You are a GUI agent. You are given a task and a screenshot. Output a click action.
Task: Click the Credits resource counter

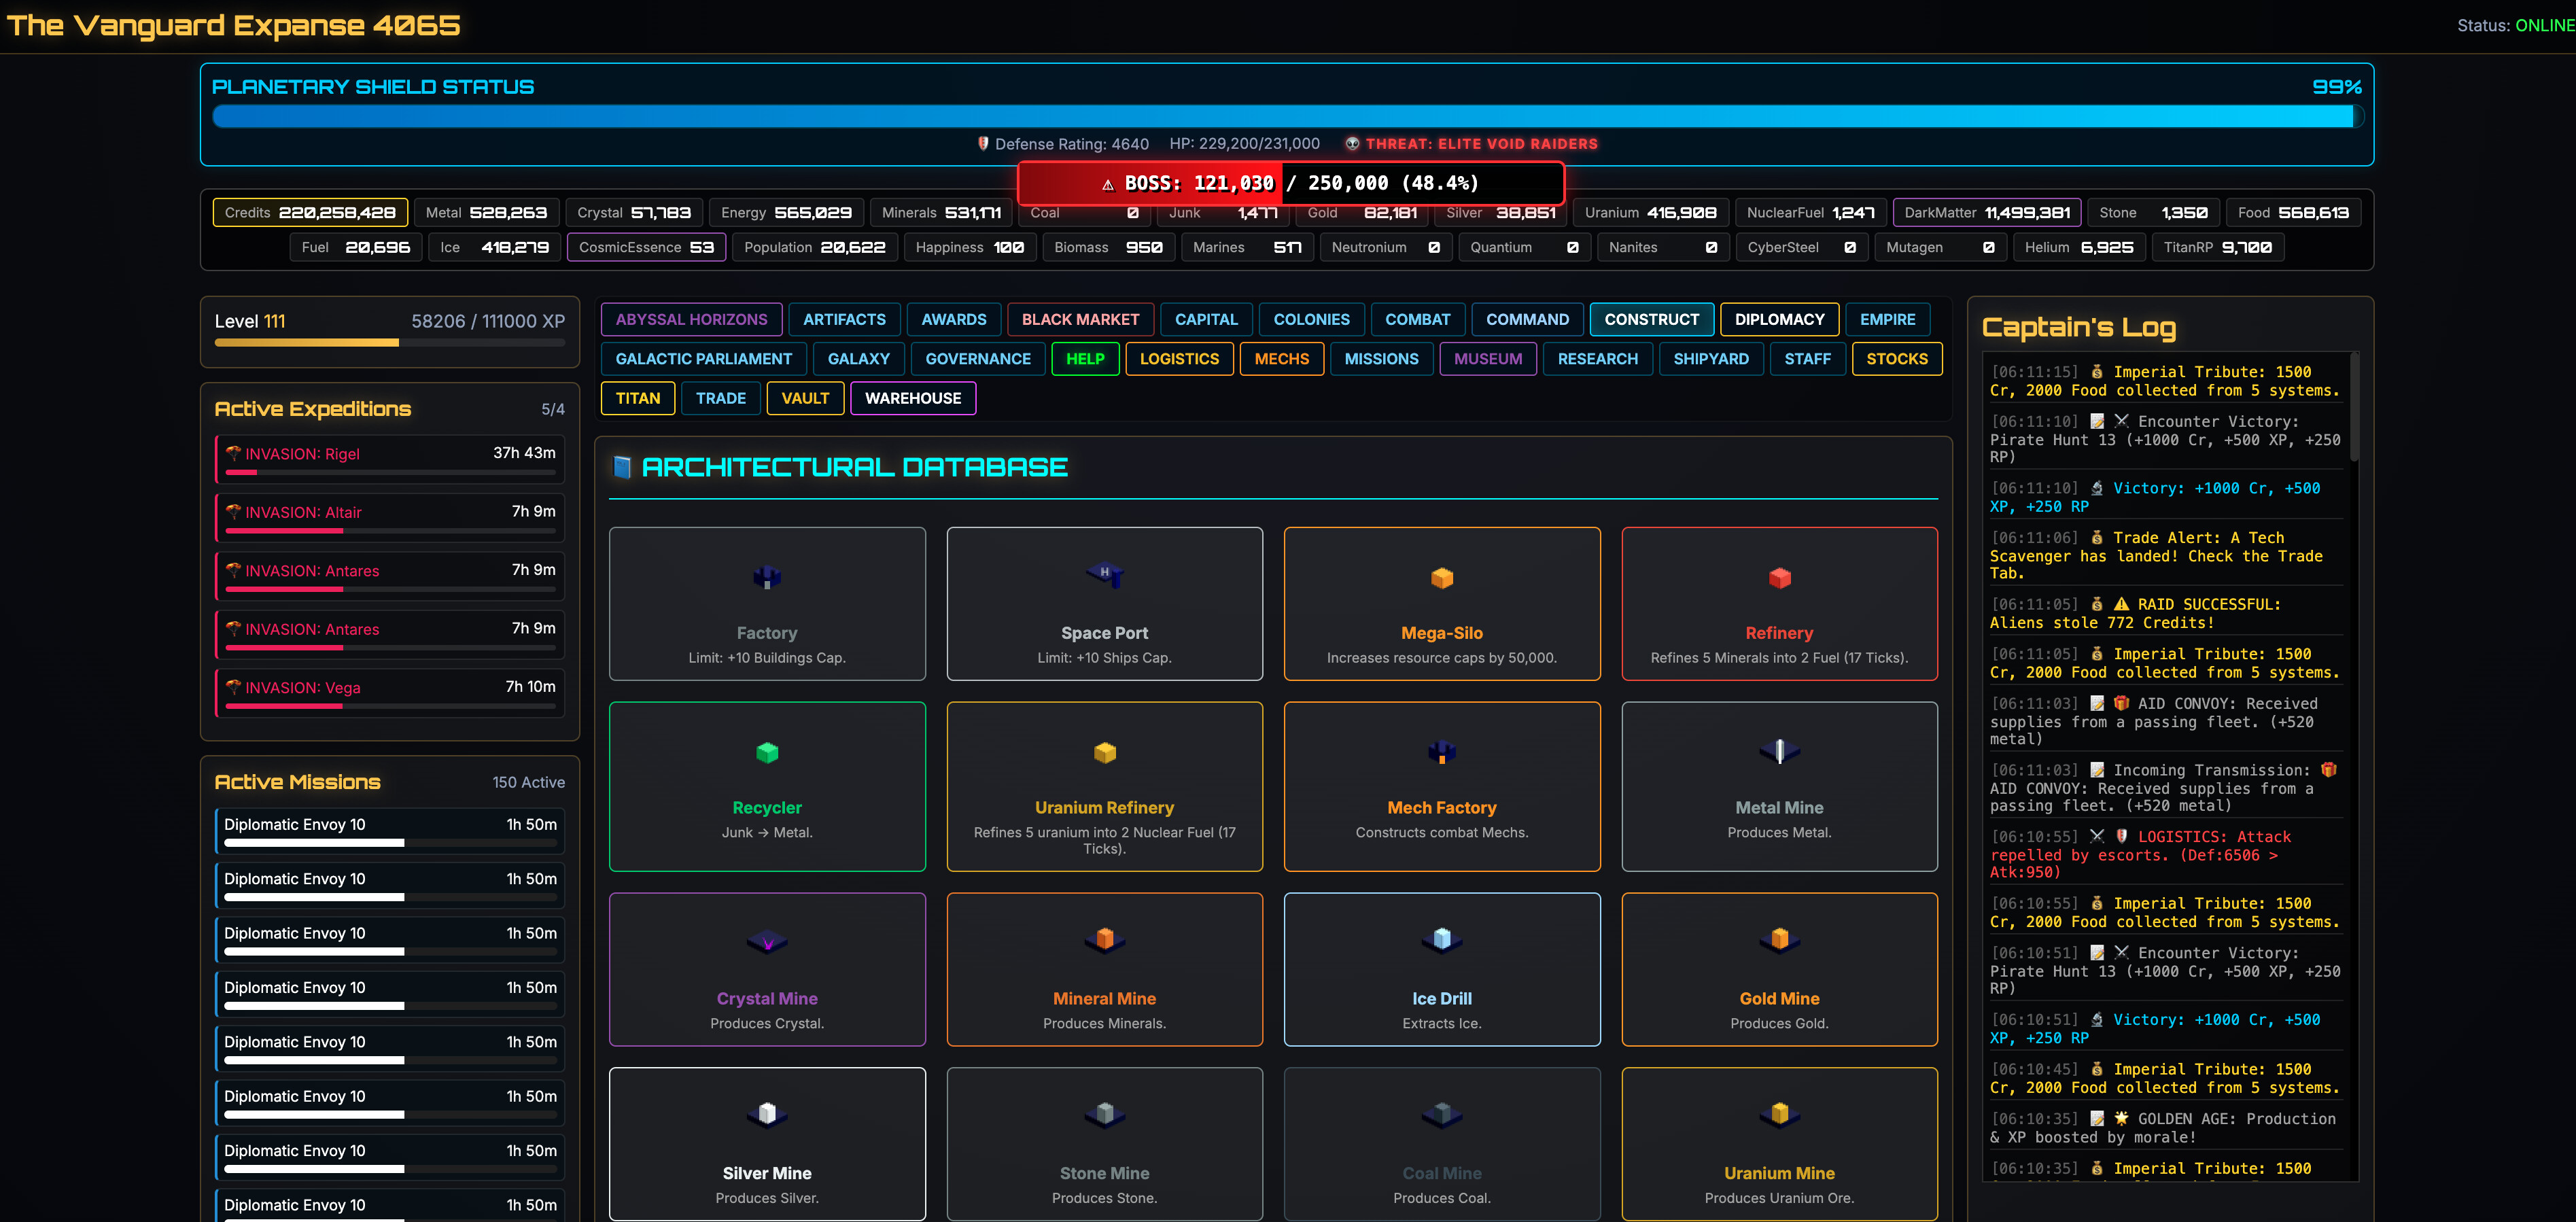310,212
